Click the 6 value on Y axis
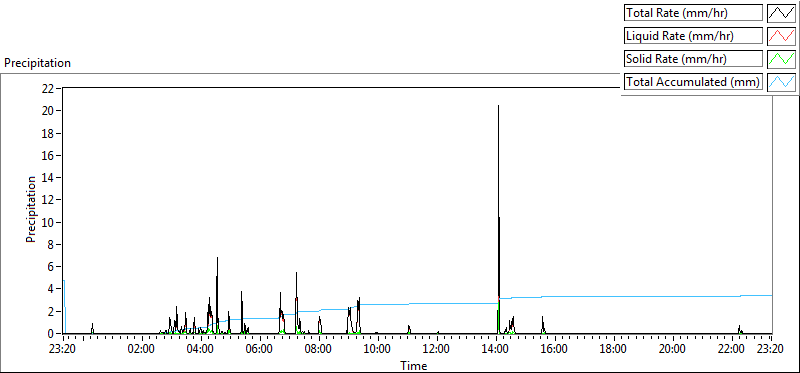The height and width of the screenshot is (373, 800). pyautogui.click(x=51, y=267)
